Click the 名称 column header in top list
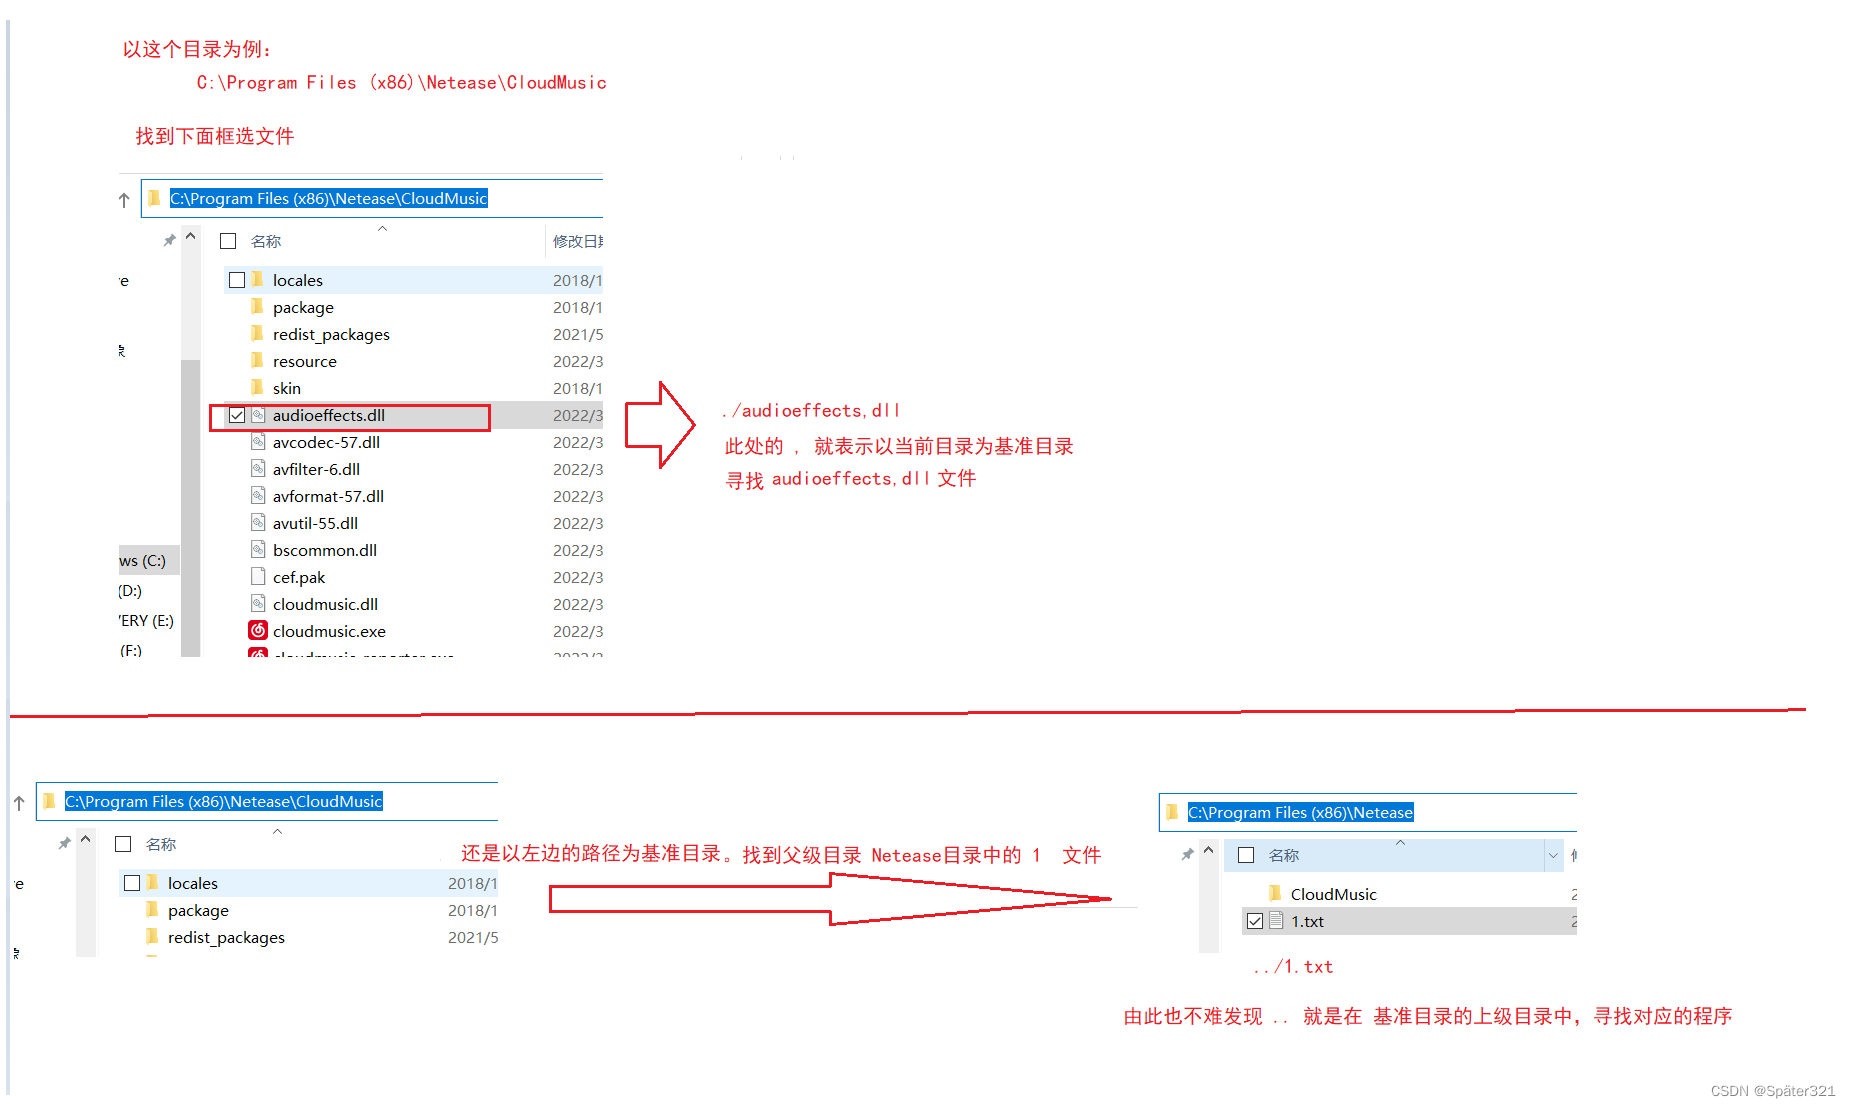The image size is (1851, 1108). pyautogui.click(x=266, y=241)
